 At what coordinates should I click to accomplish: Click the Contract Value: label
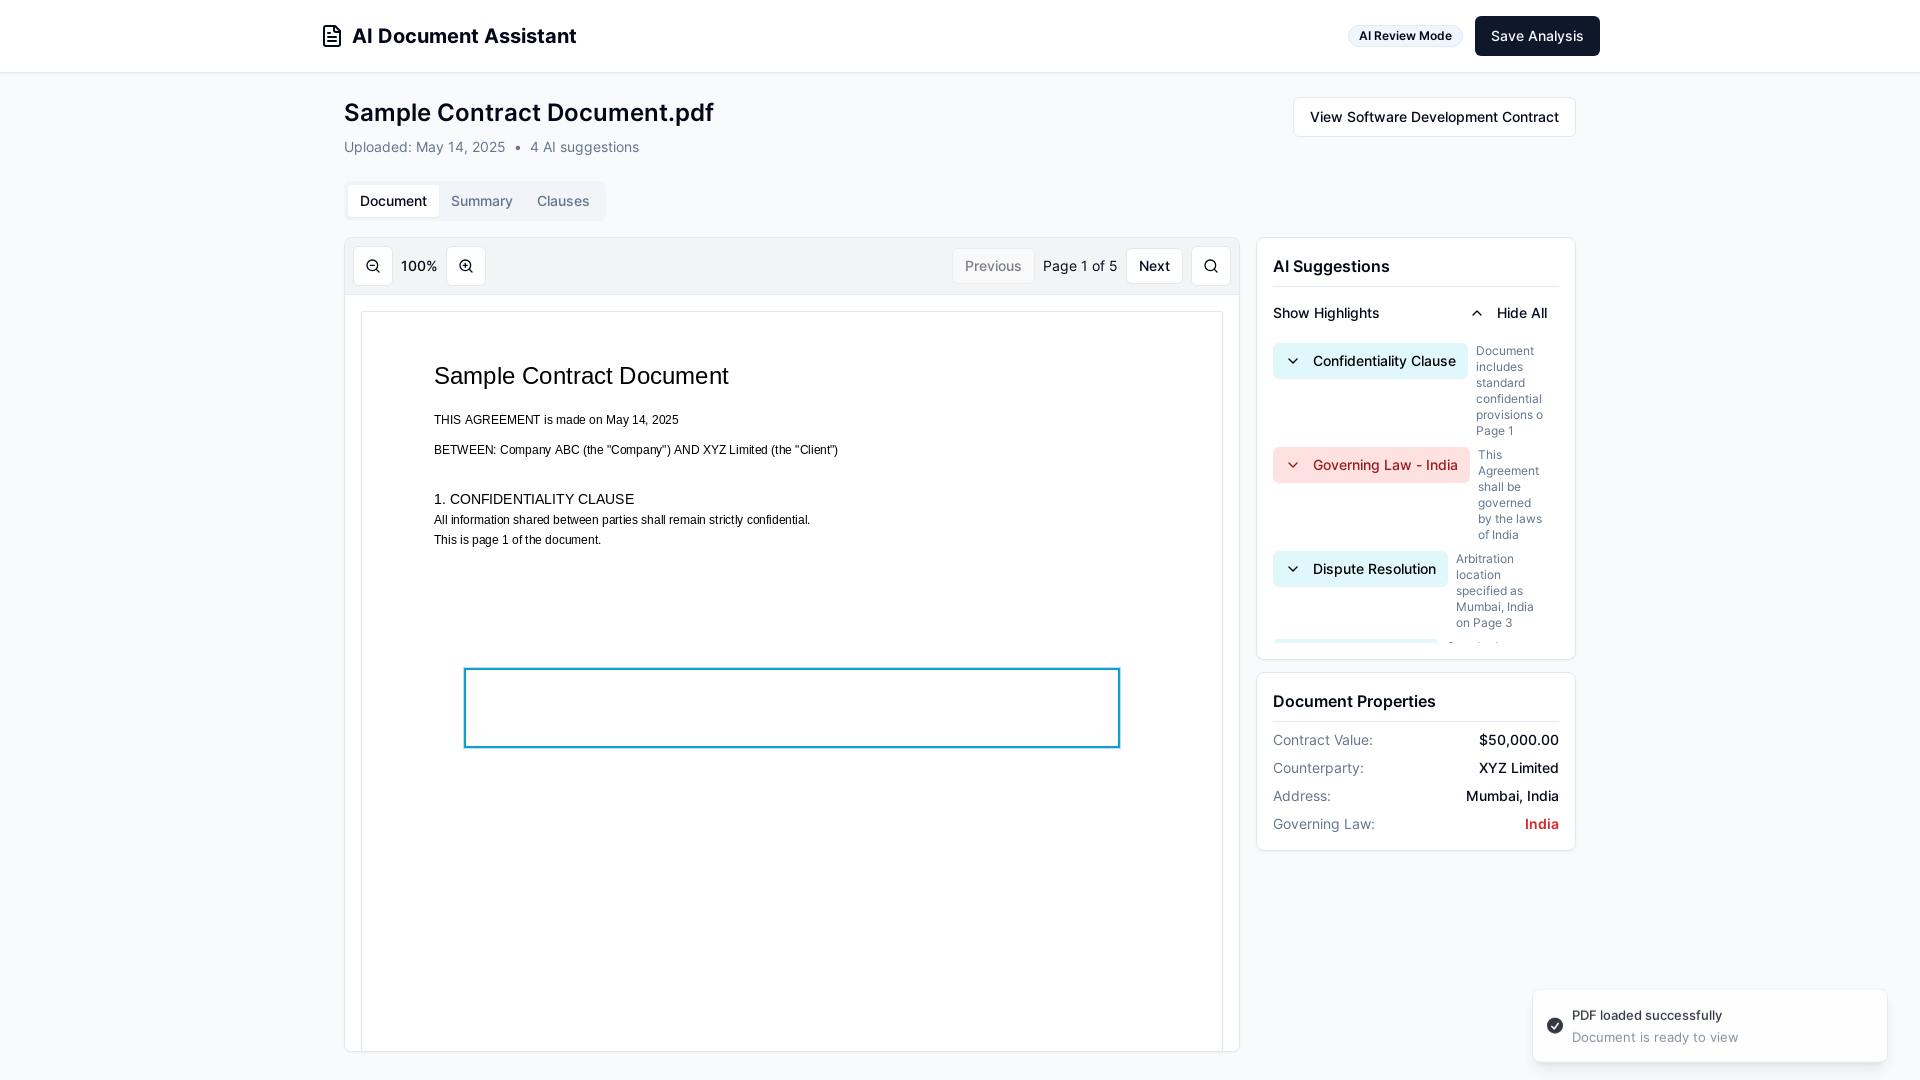1322,740
